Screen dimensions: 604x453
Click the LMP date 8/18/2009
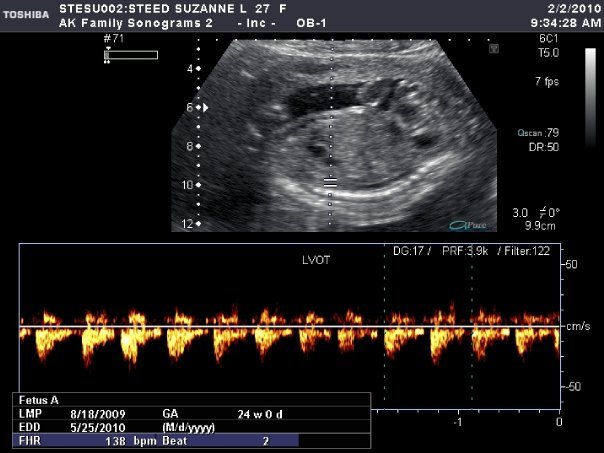[x=98, y=414]
